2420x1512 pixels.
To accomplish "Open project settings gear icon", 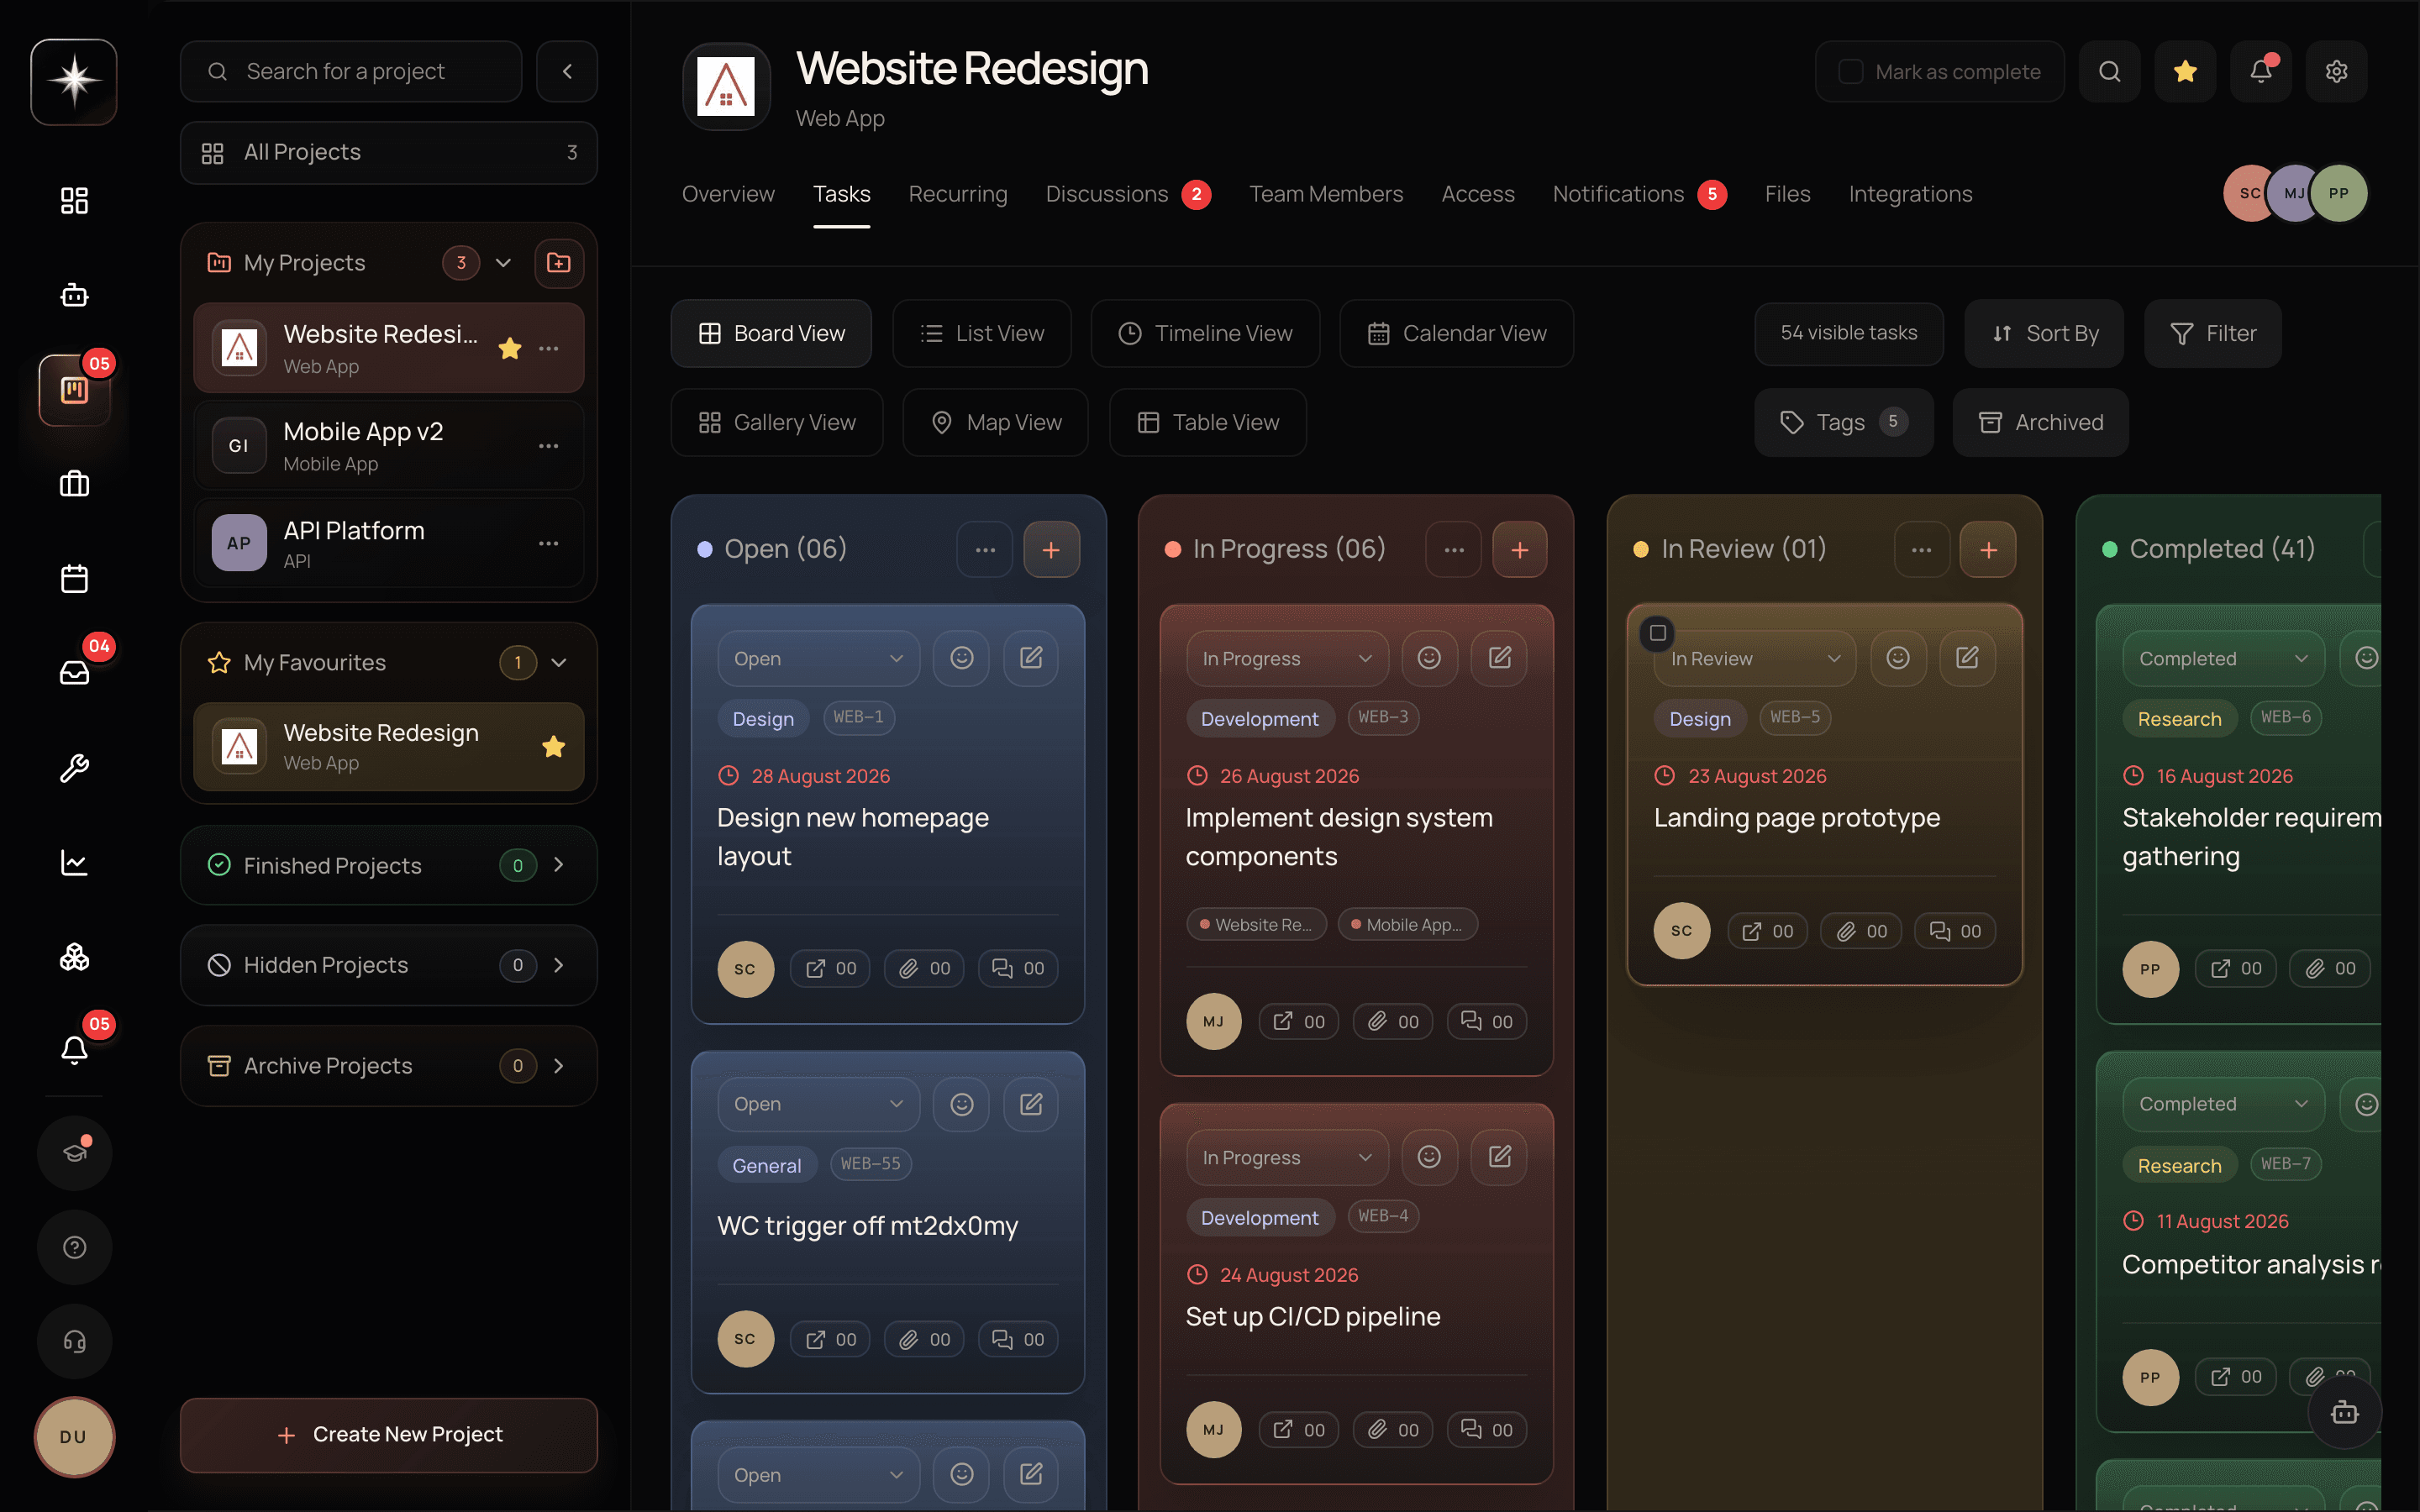I will point(2336,71).
